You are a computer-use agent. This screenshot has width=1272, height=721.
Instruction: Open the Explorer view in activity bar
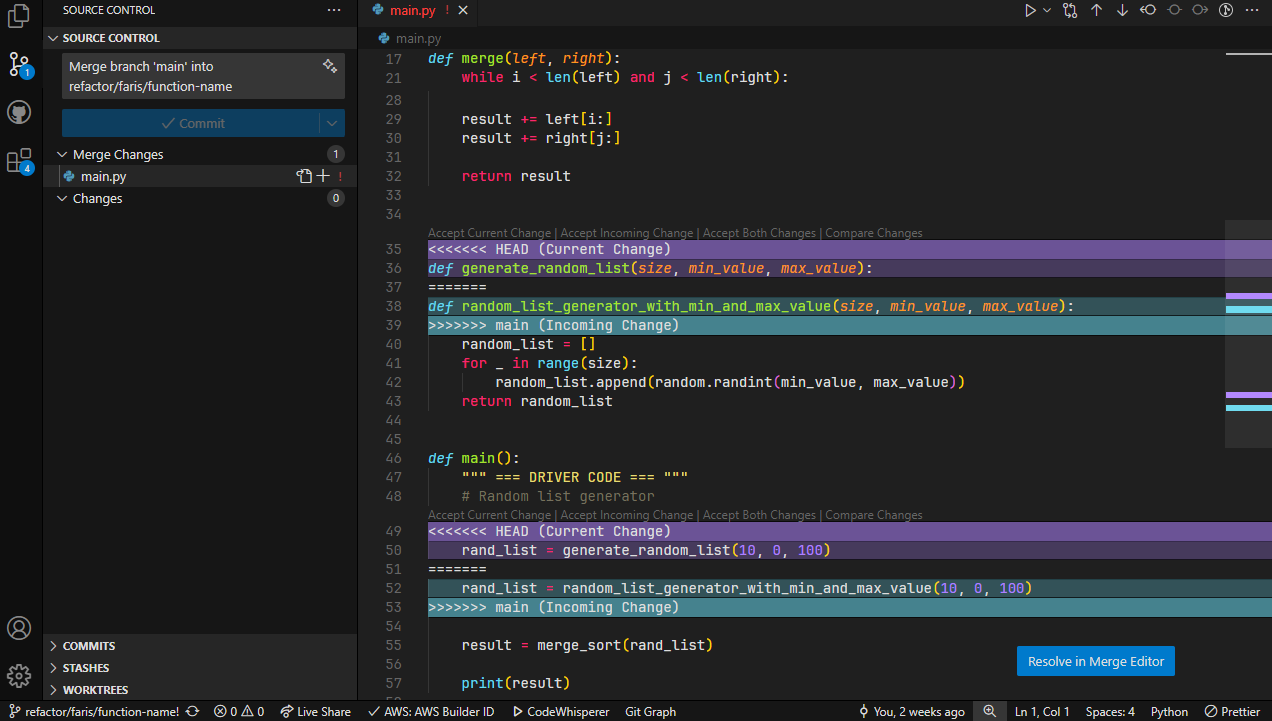coord(19,17)
